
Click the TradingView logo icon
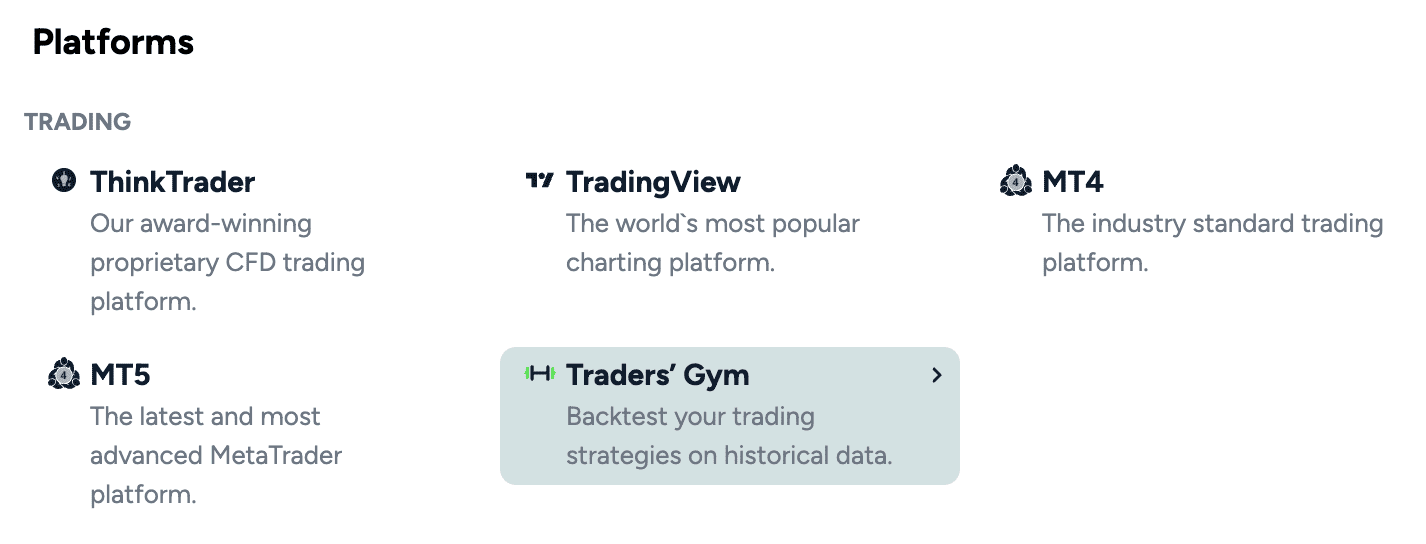click(x=539, y=181)
